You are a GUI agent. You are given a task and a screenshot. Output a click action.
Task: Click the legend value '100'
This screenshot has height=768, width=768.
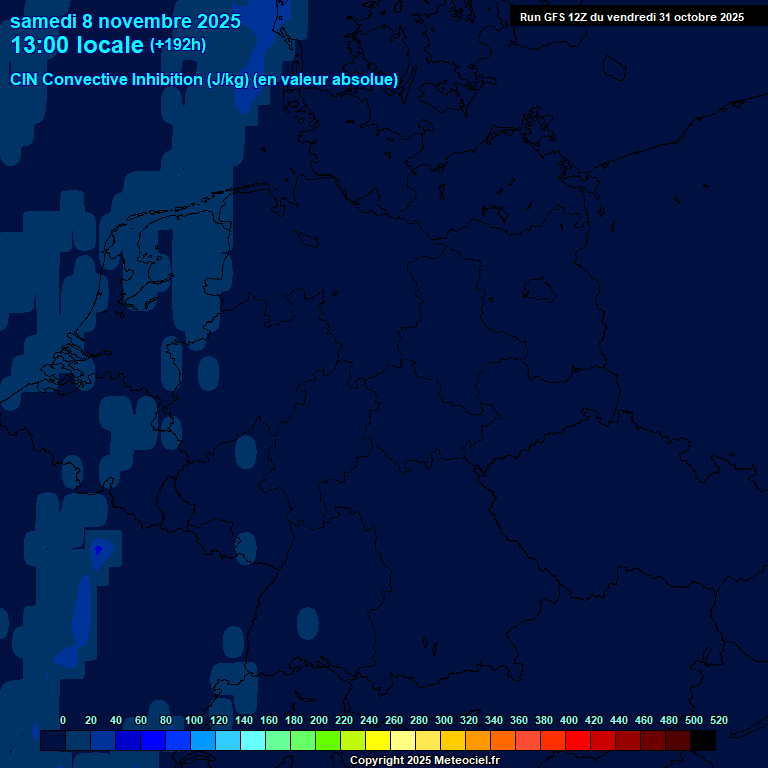tap(194, 720)
